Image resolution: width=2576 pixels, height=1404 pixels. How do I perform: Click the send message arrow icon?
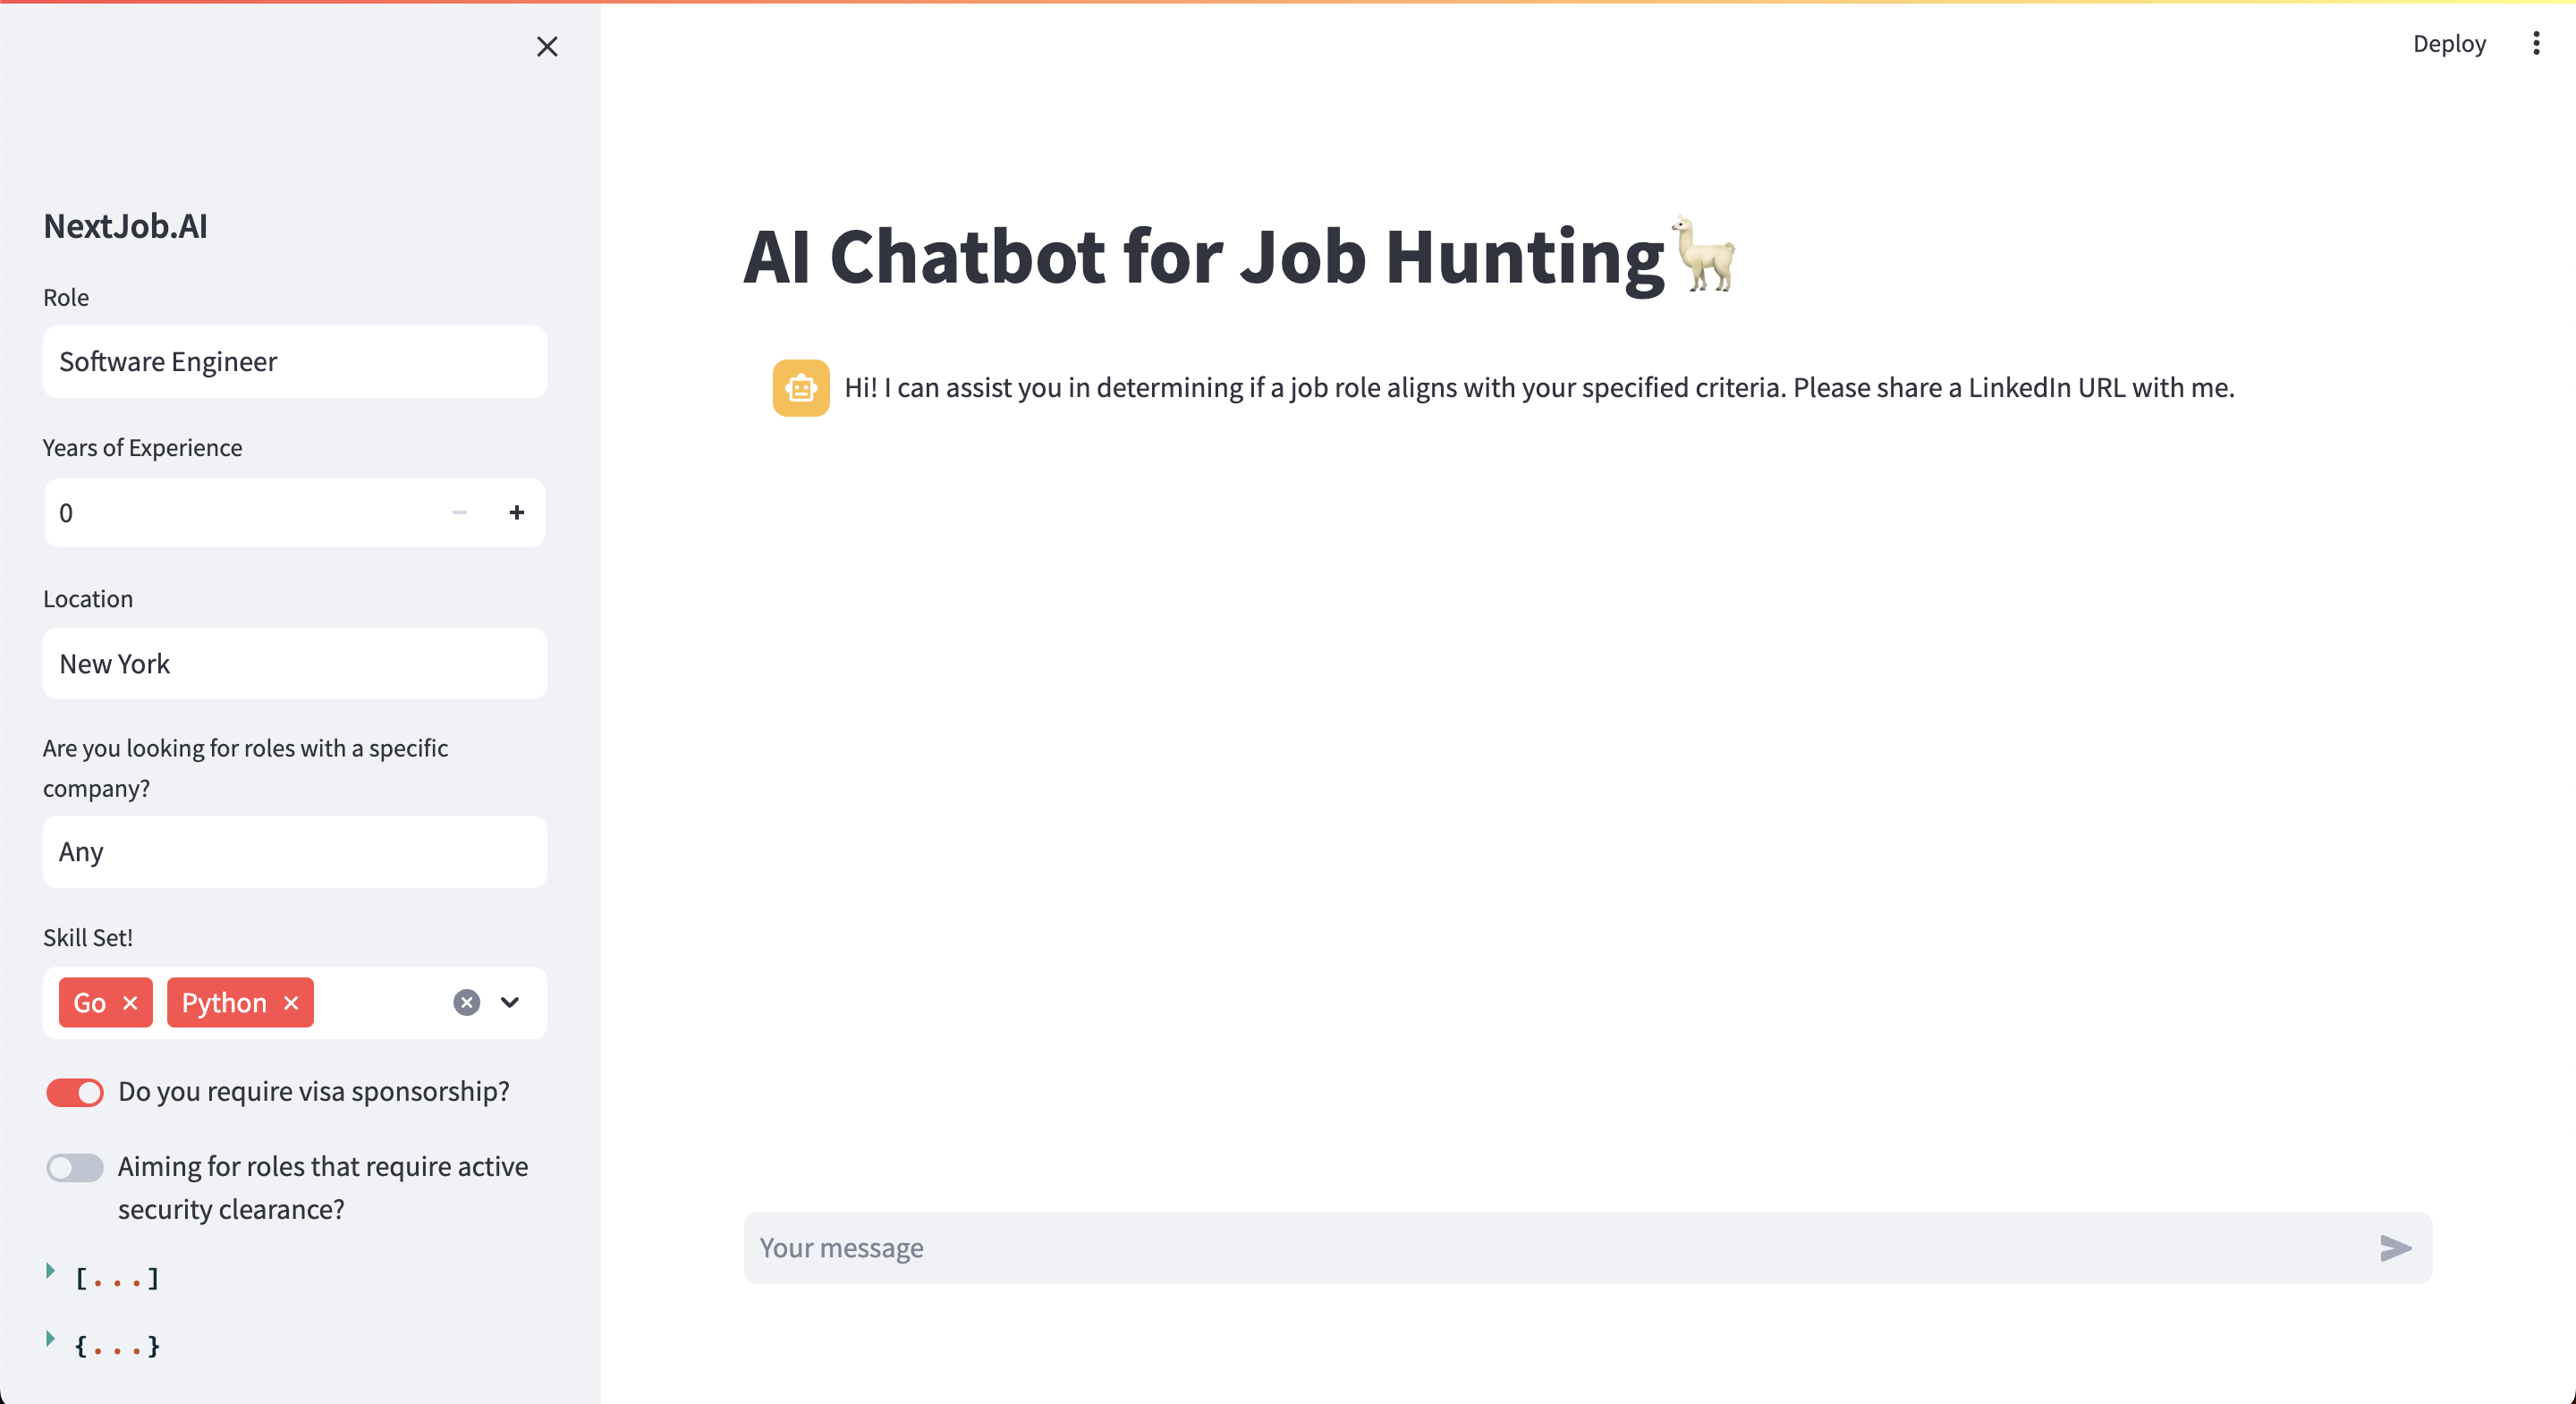pyautogui.click(x=2396, y=1248)
